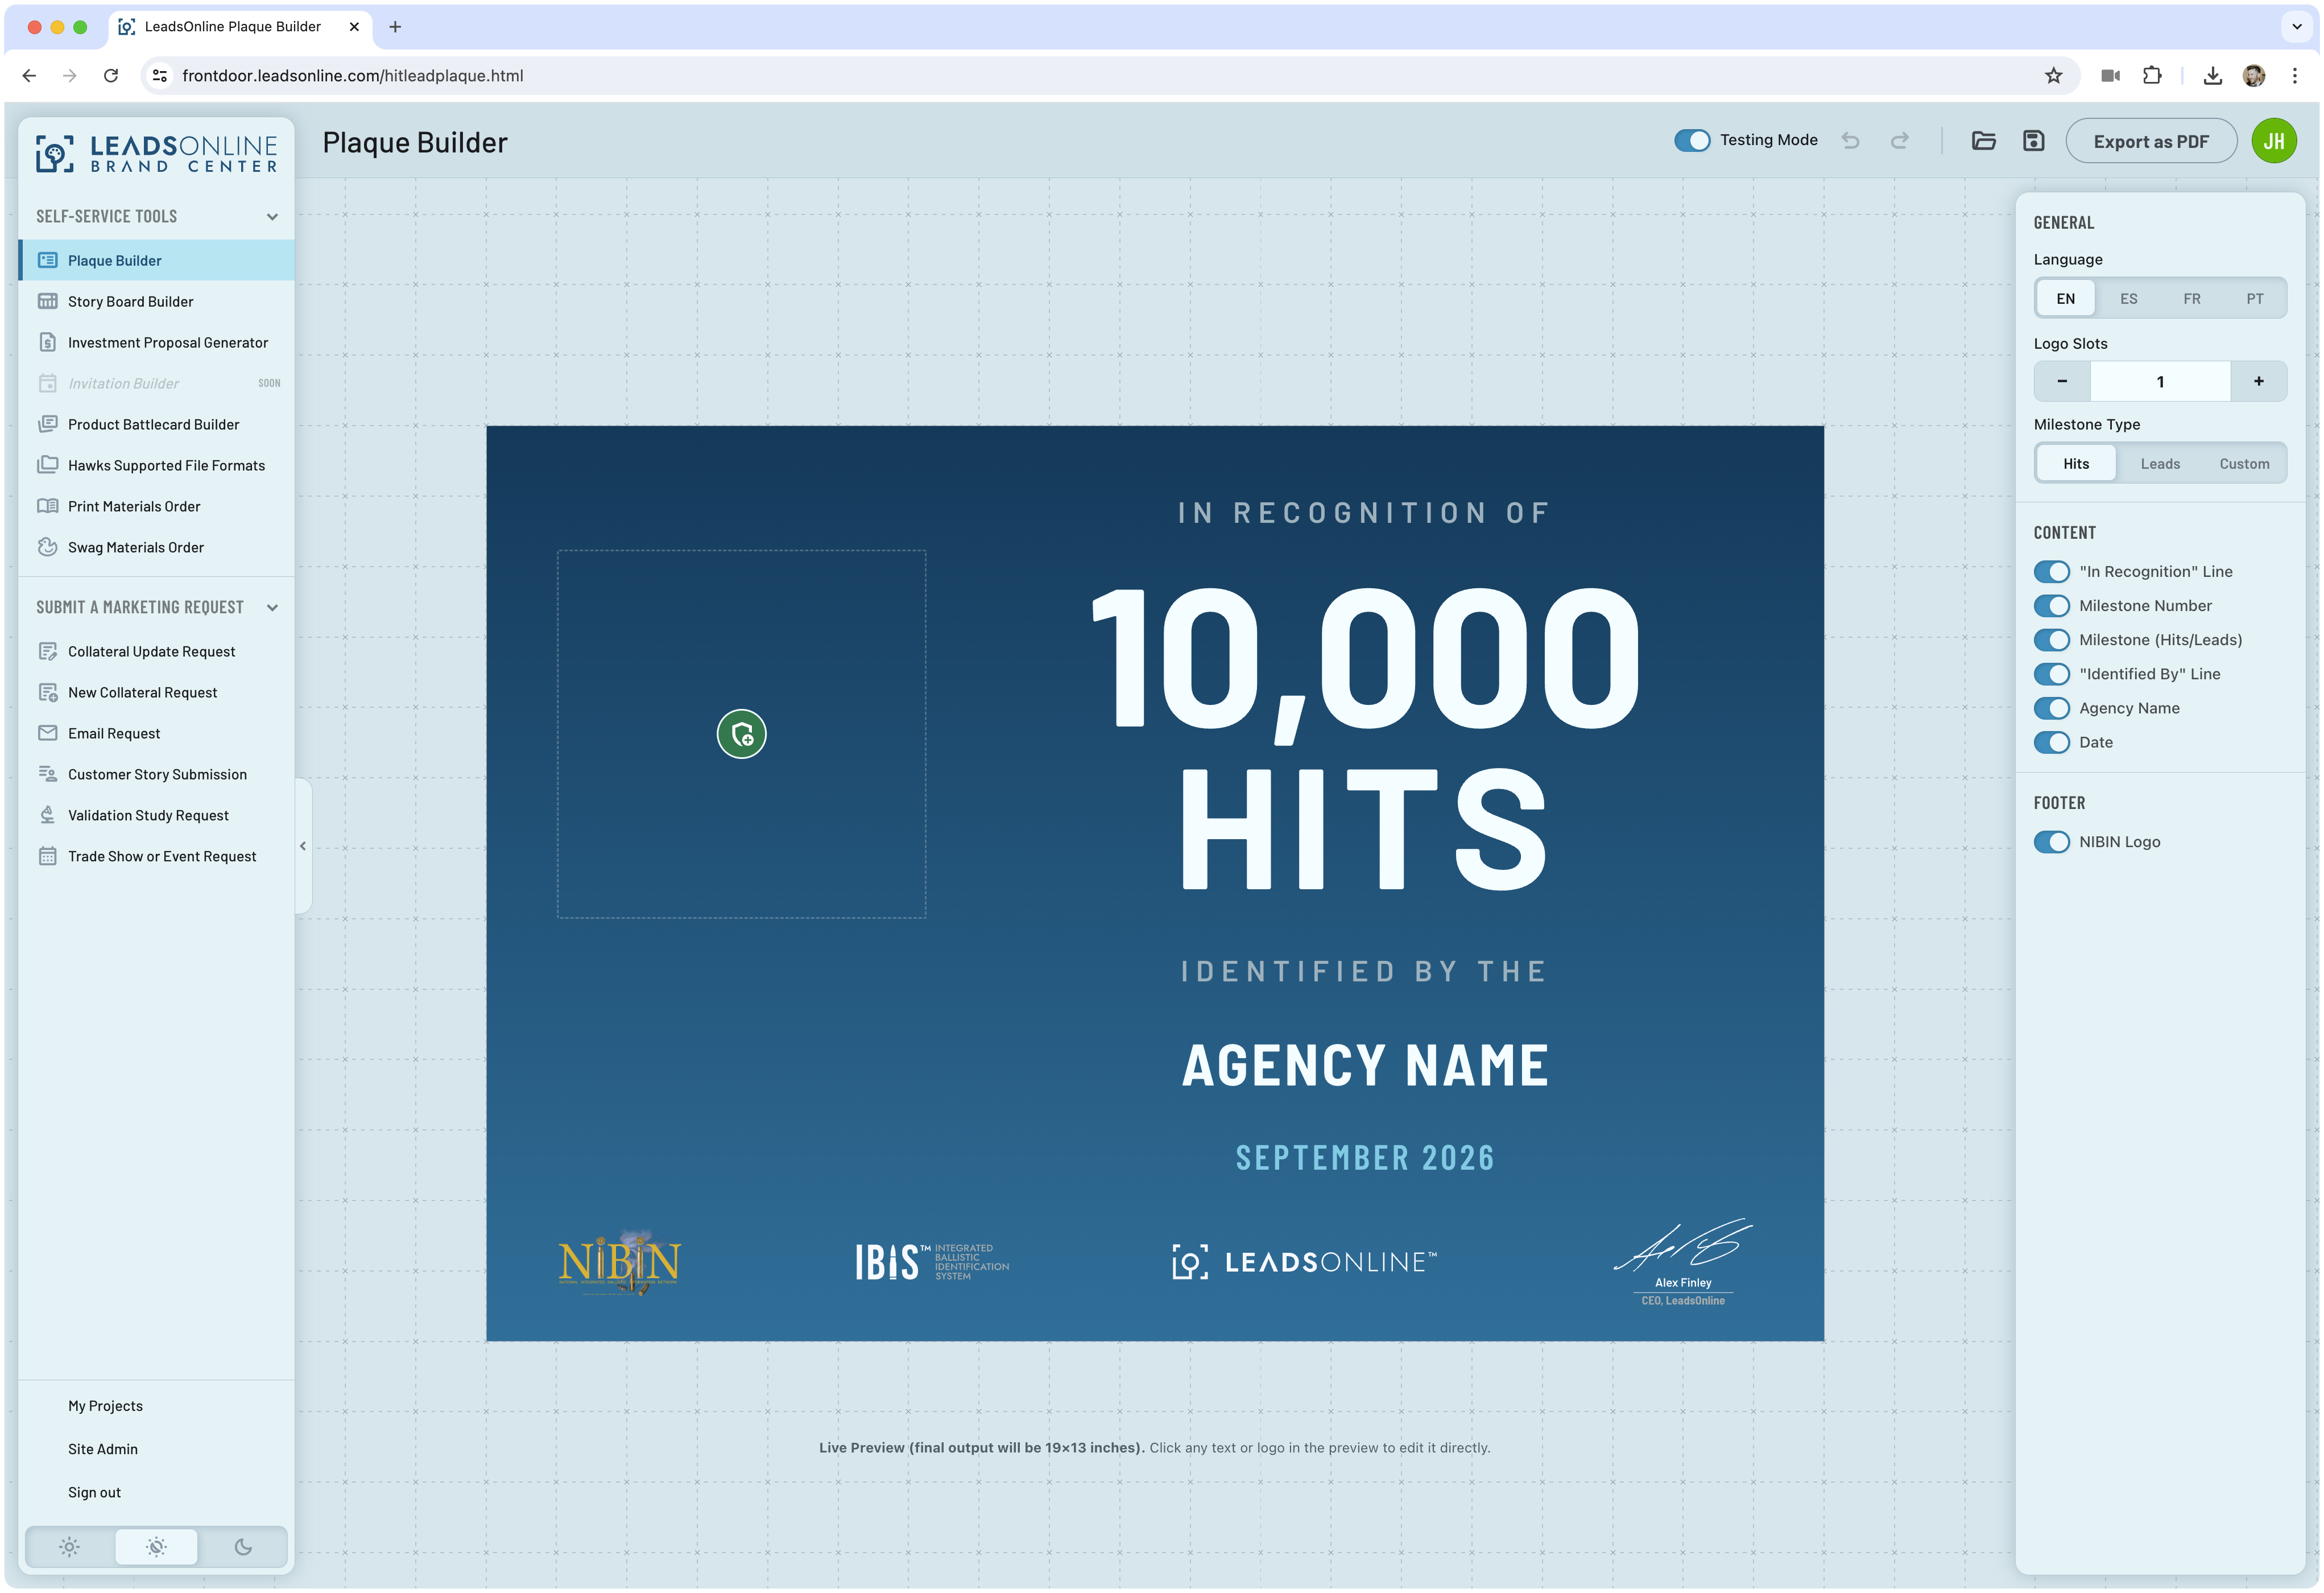Open saved project via folder icon

point(1984,141)
